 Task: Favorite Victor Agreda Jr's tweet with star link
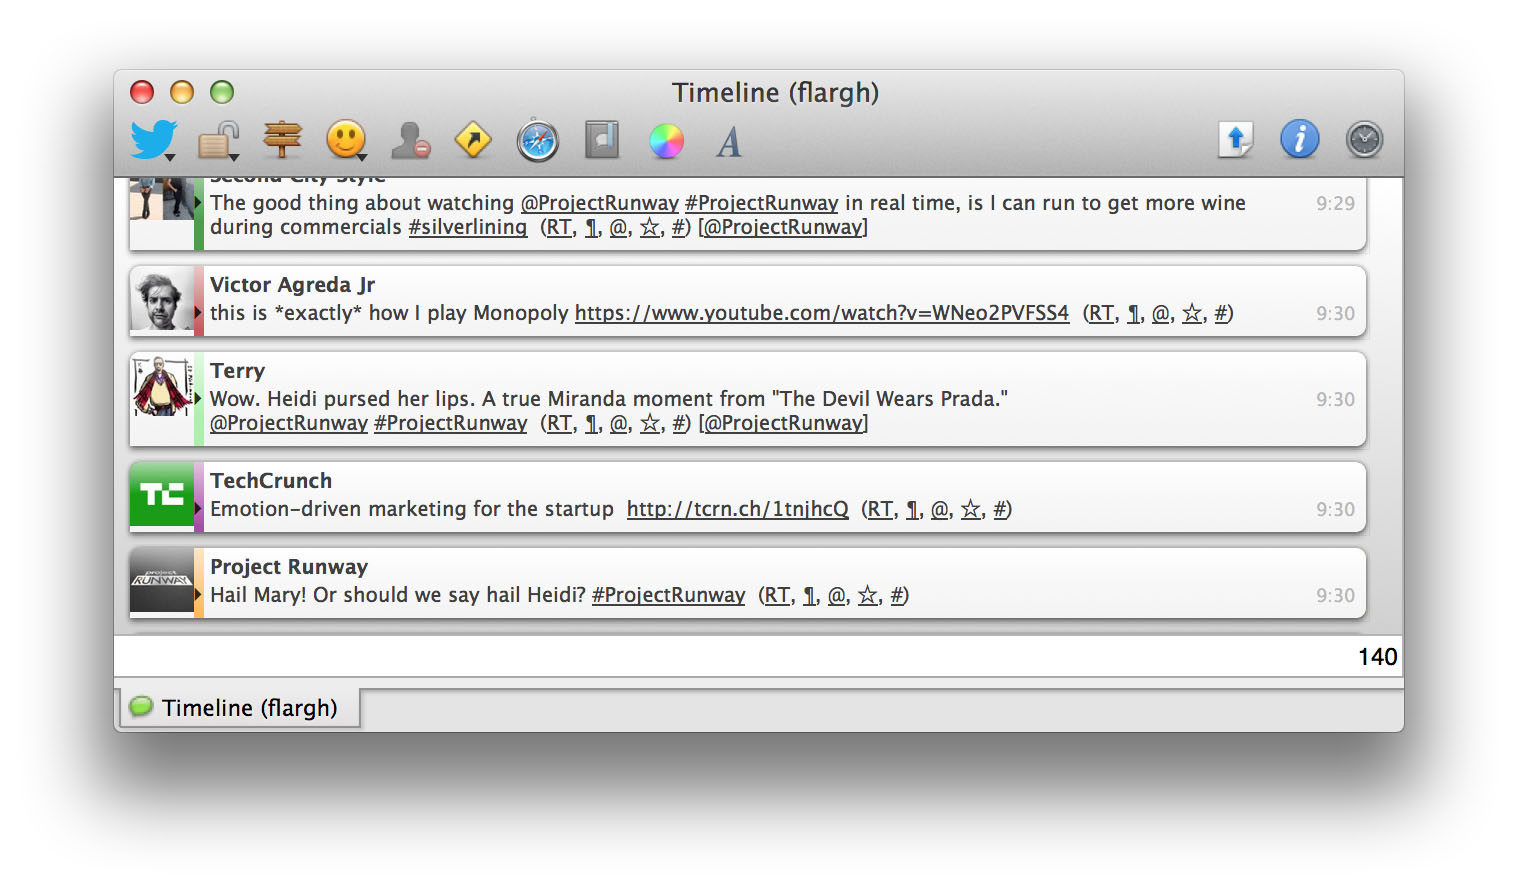pos(1192,313)
